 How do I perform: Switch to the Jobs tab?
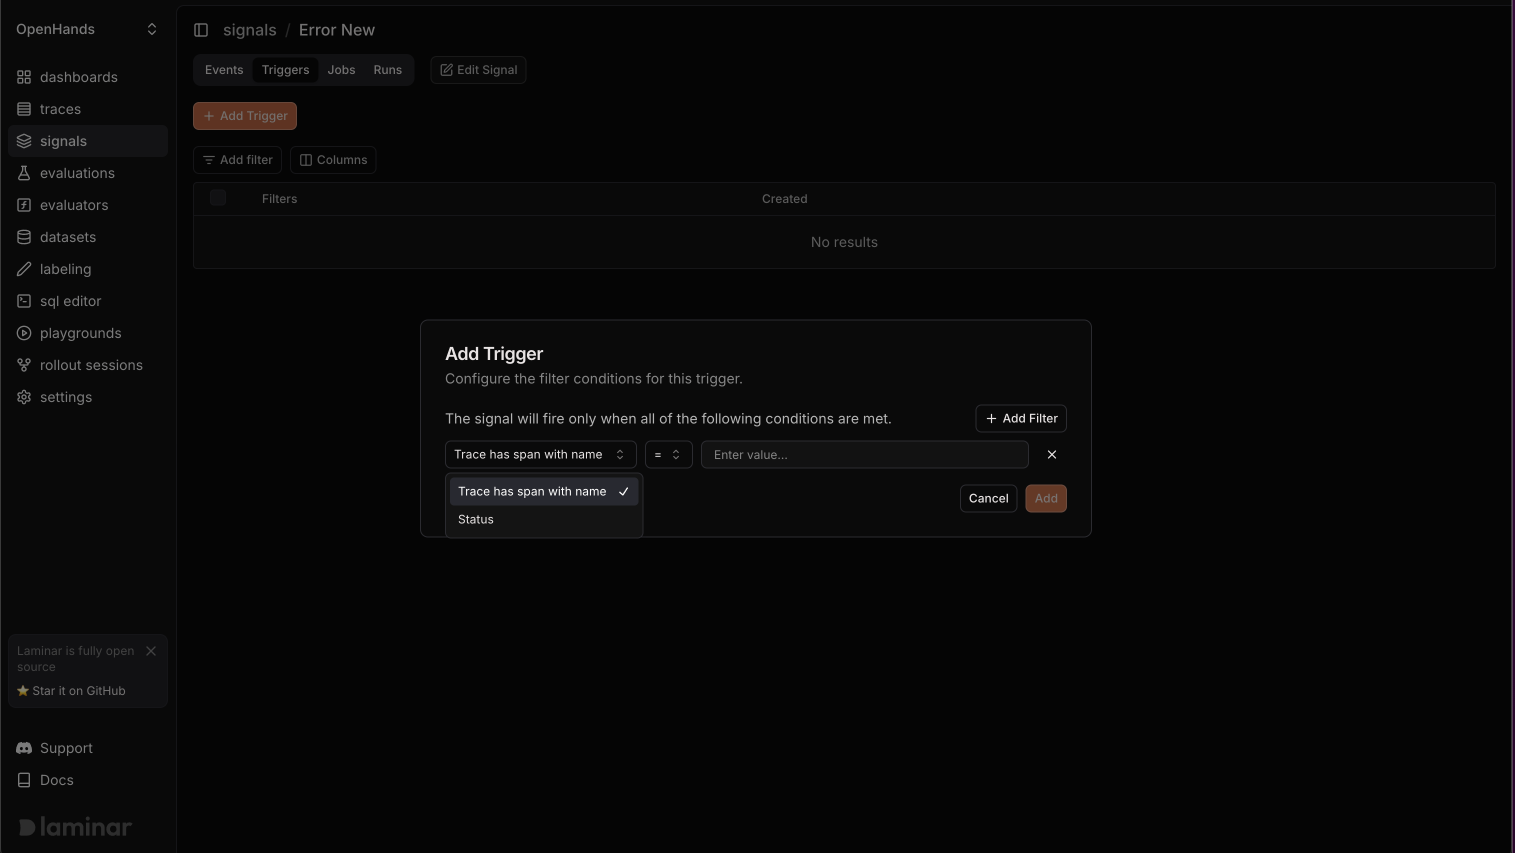tap(341, 69)
